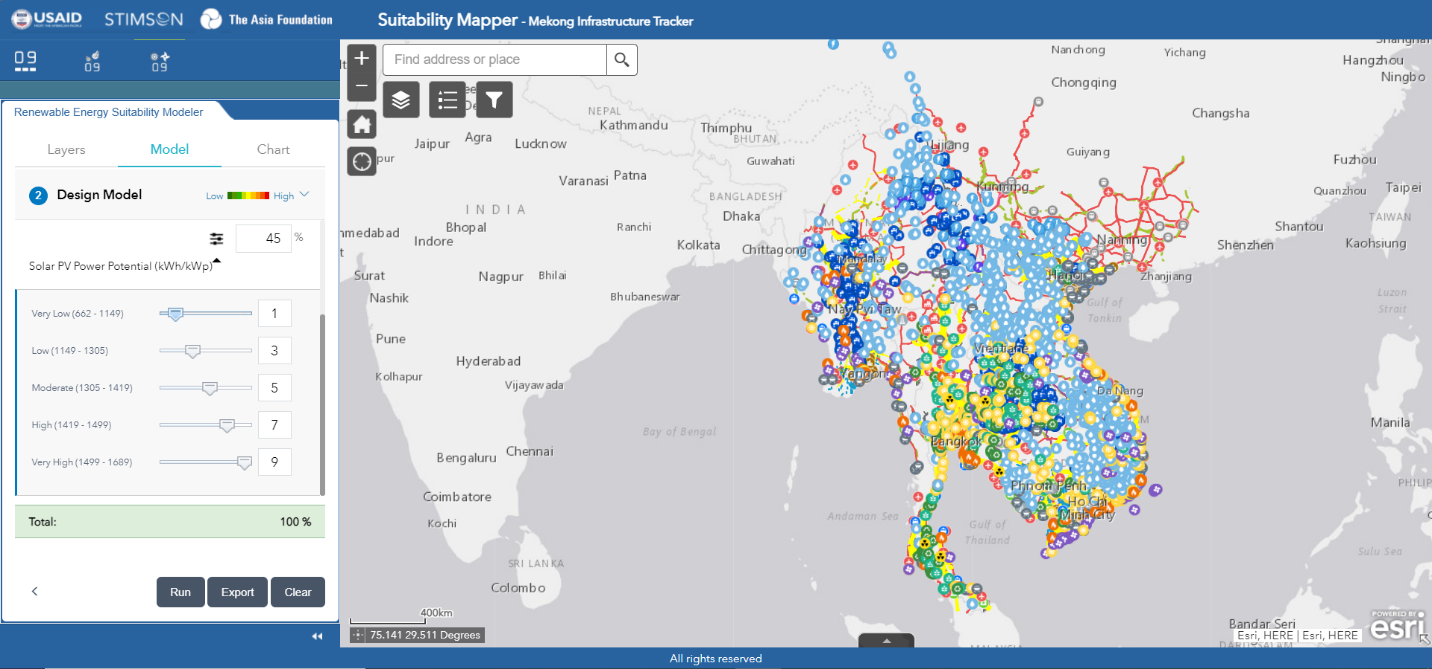The width and height of the screenshot is (1432, 669).
Task: Switch to the Layers tab
Action: [x=66, y=150]
